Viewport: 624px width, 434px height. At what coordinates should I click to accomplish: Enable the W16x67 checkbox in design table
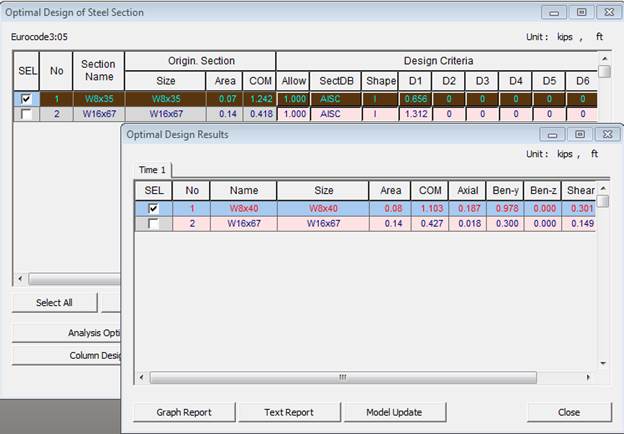click(x=26, y=114)
